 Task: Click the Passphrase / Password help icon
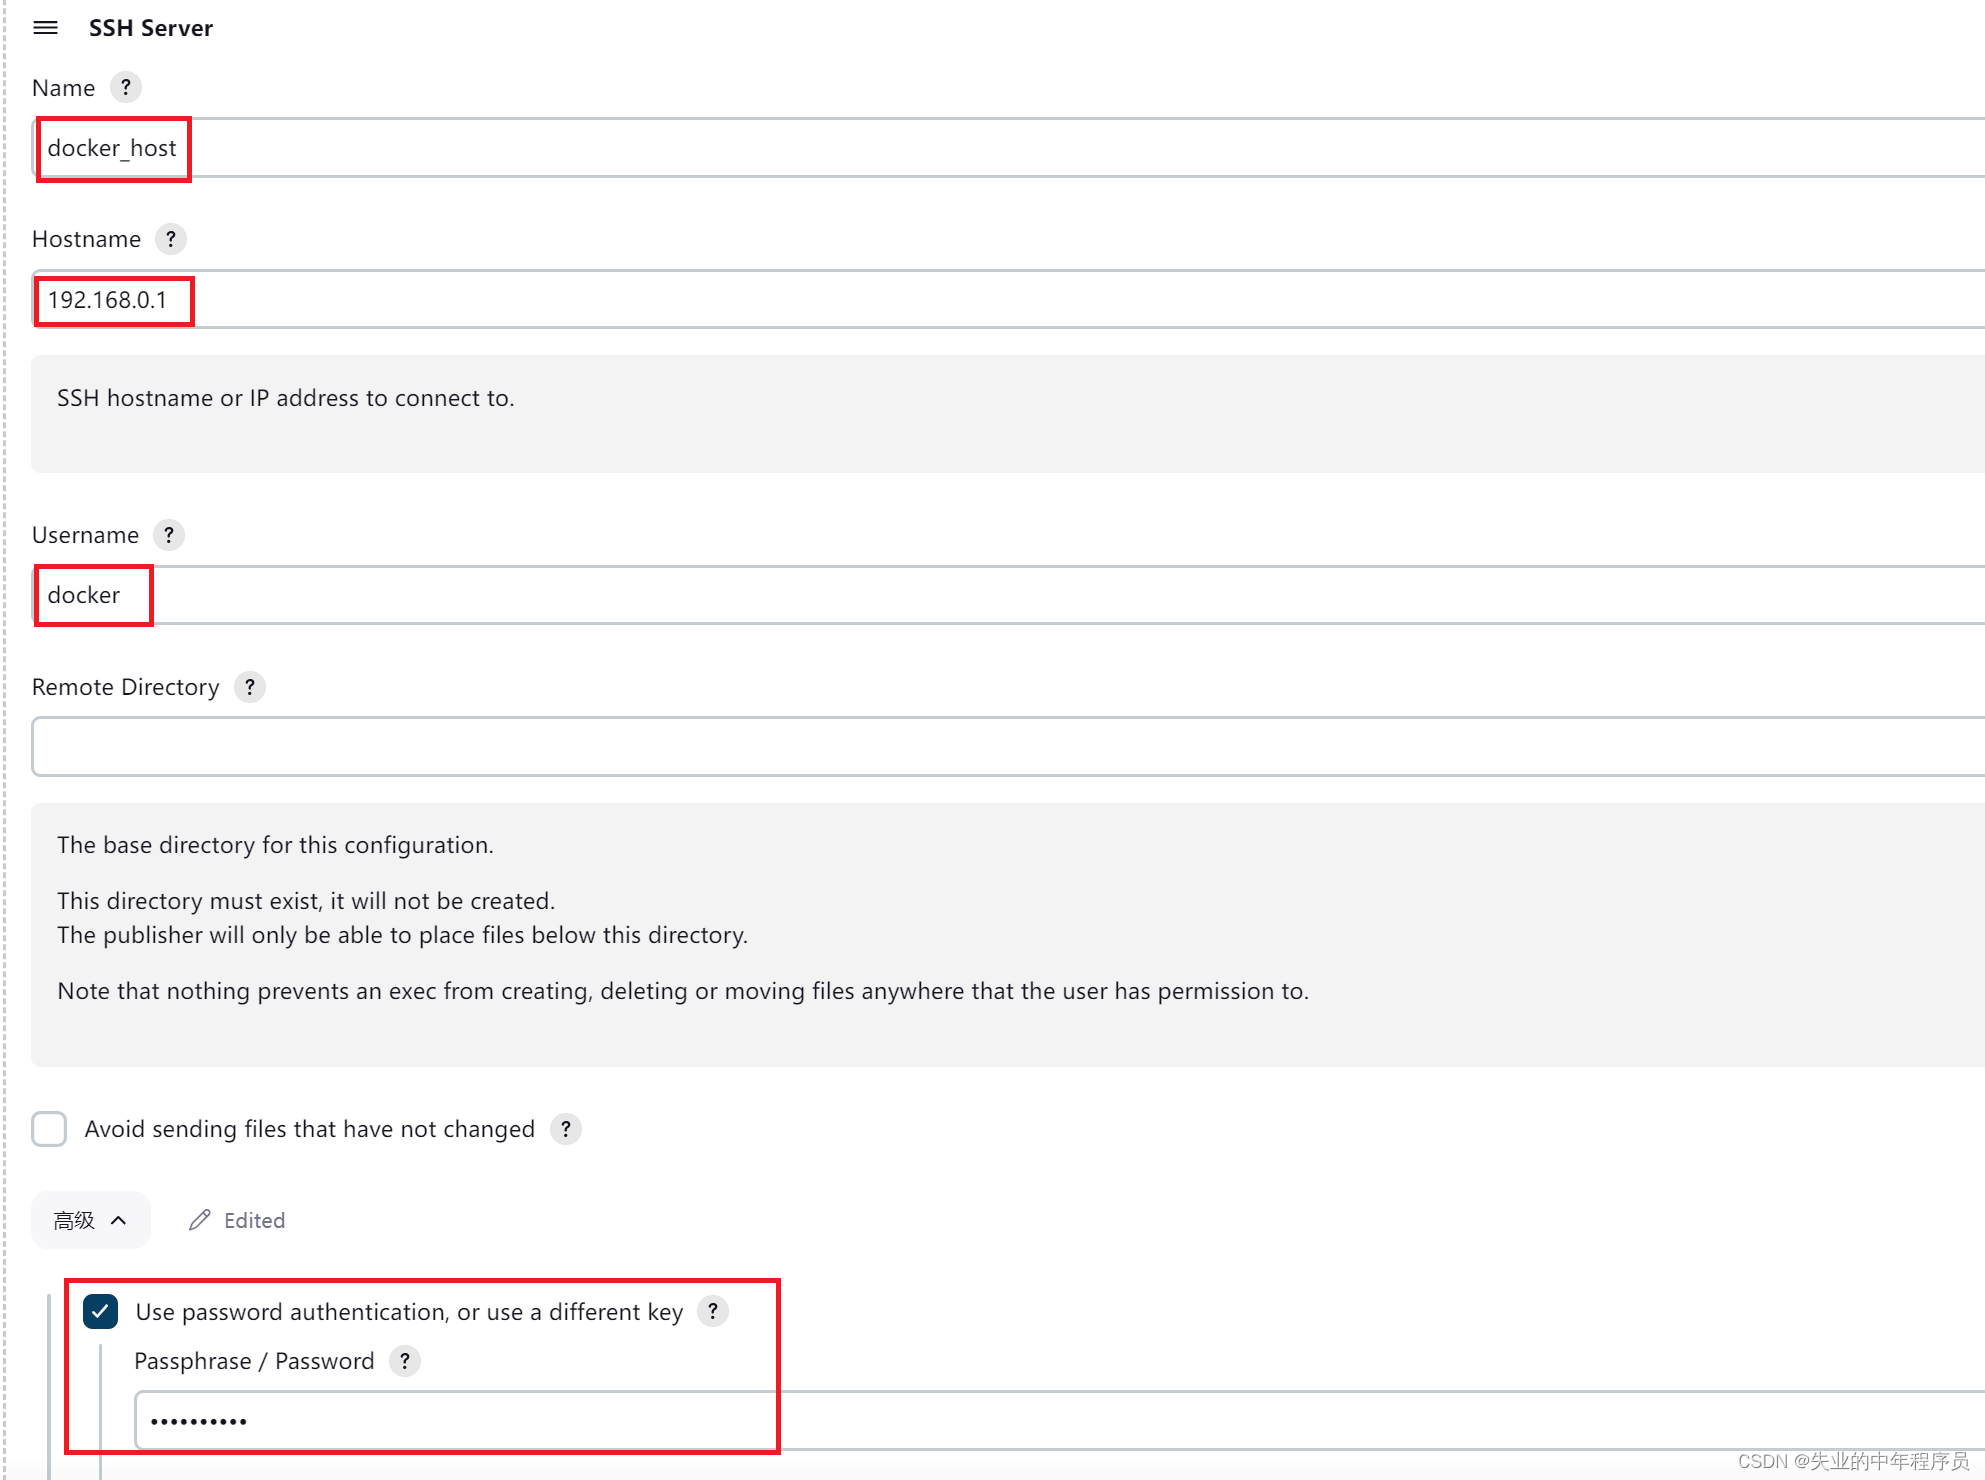(x=405, y=1361)
